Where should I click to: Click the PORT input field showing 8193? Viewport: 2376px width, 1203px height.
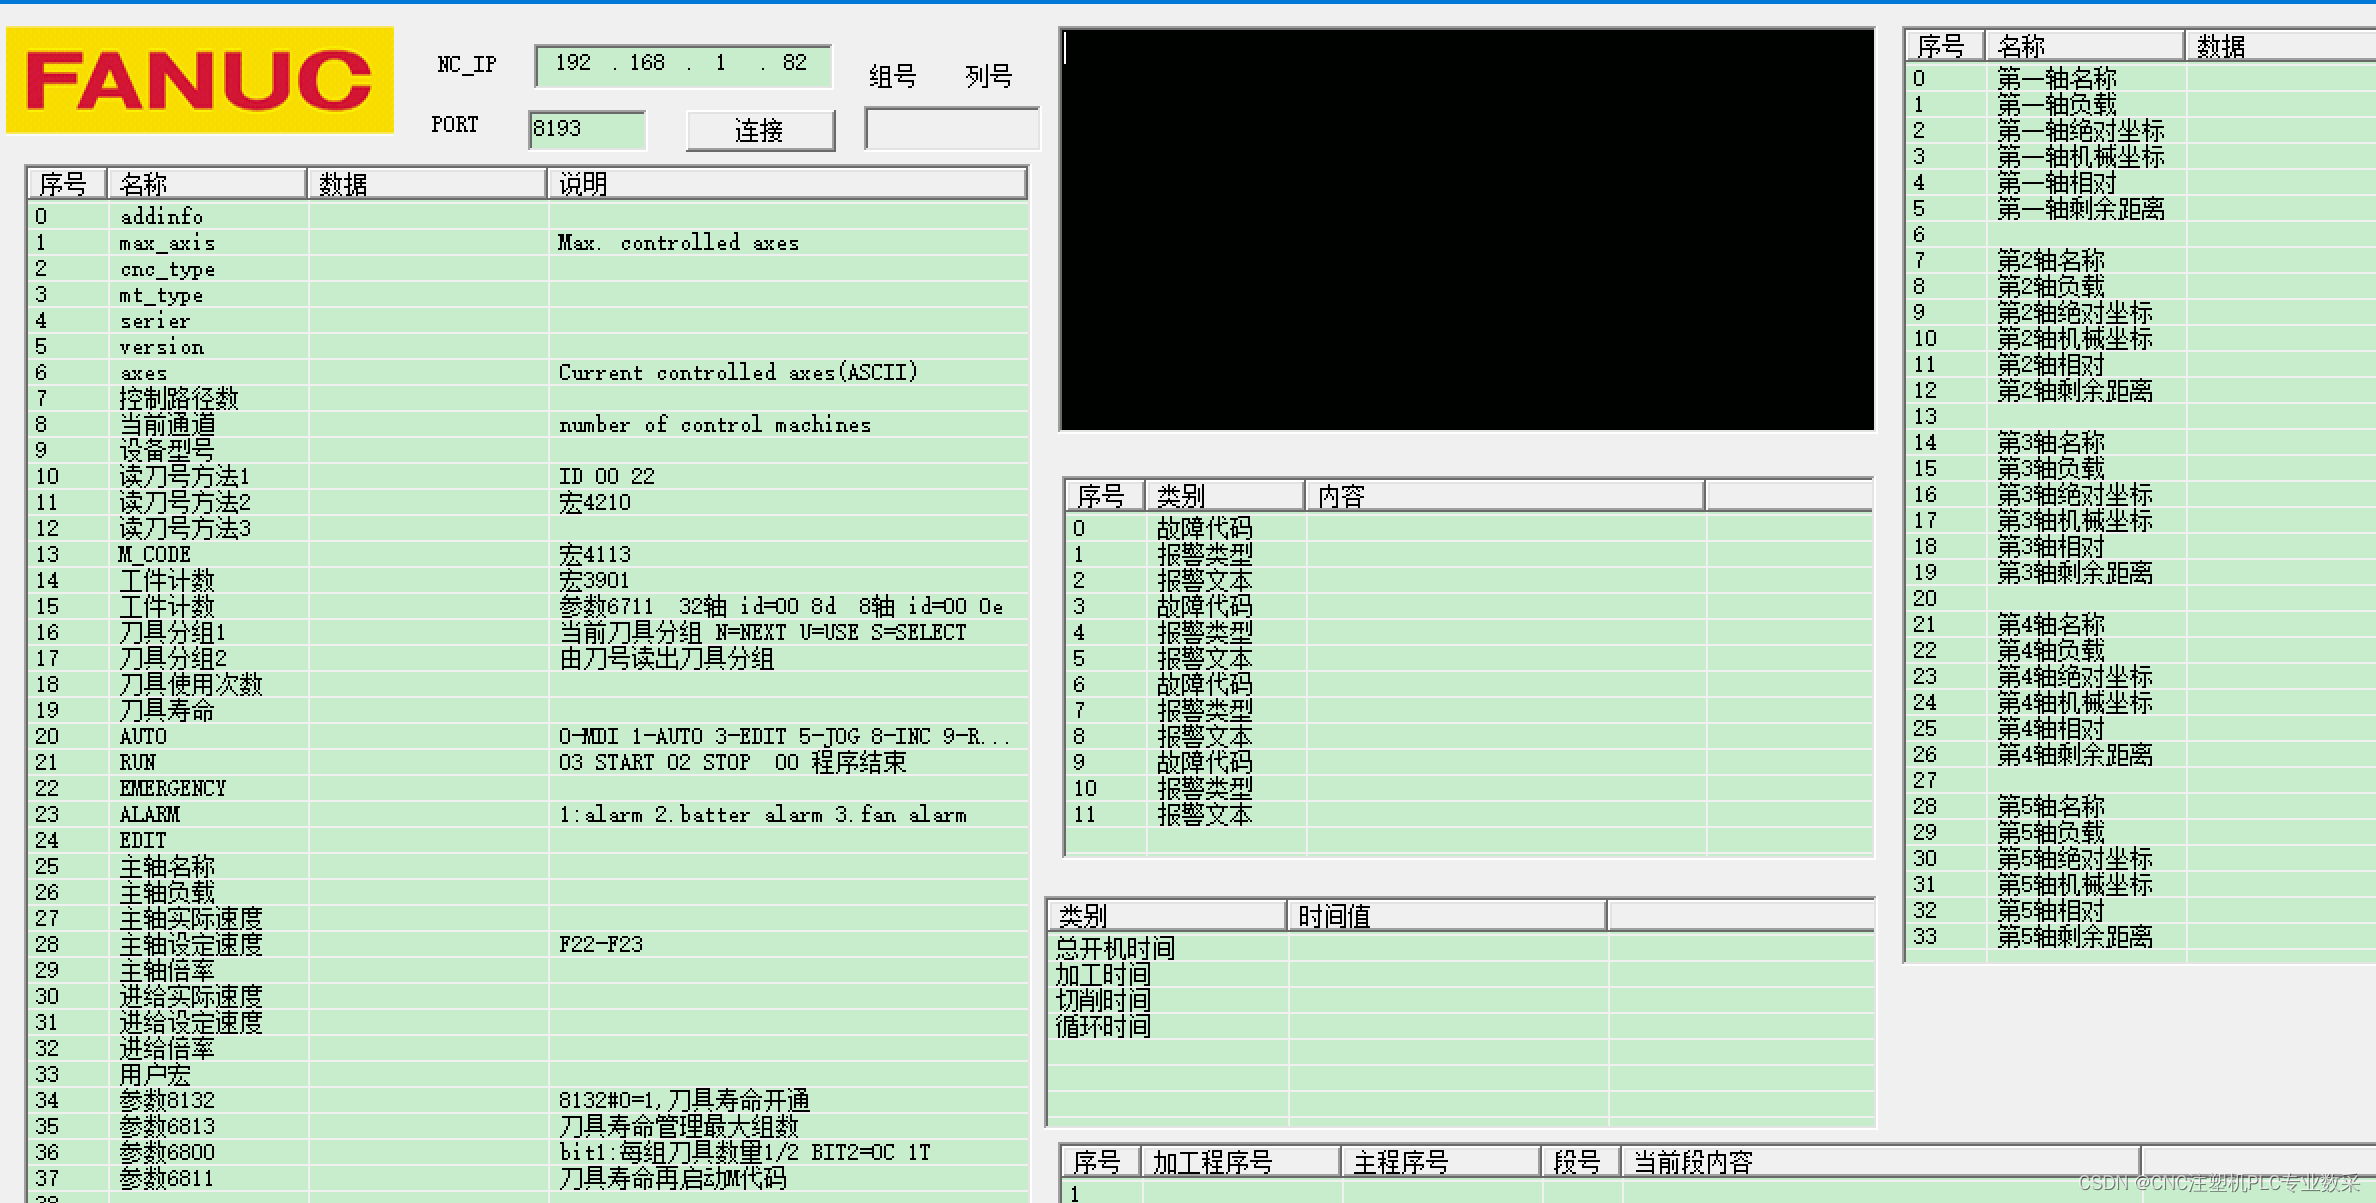click(x=586, y=129)
